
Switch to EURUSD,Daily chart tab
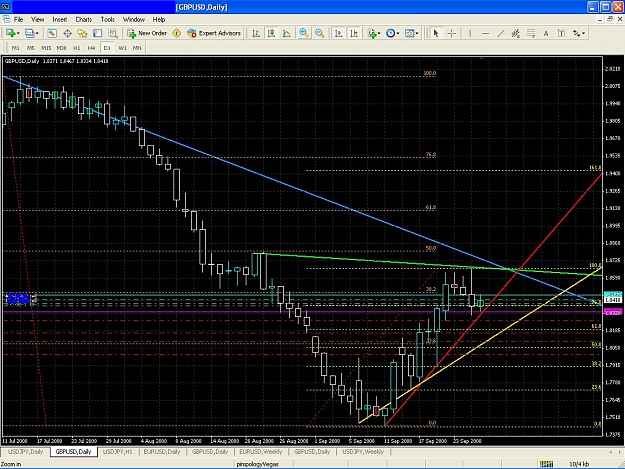pyautogui.click(x=162, y=452)
